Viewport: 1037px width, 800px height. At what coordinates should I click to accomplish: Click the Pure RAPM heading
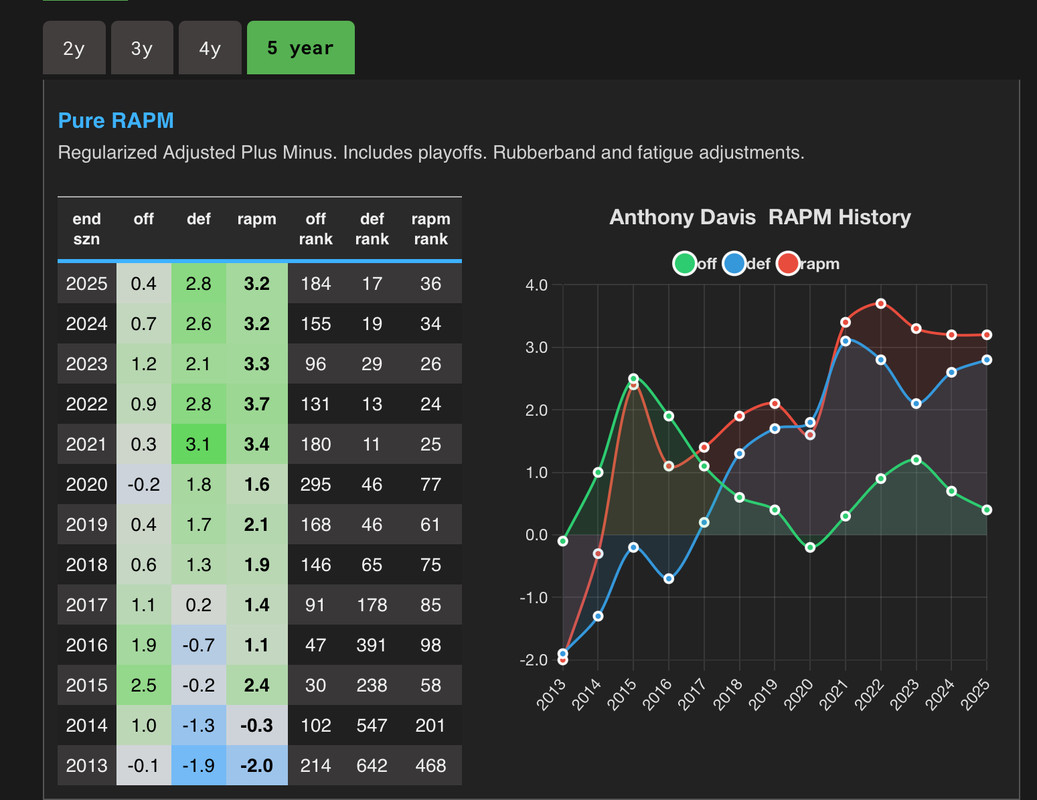(x=116, y=120)
